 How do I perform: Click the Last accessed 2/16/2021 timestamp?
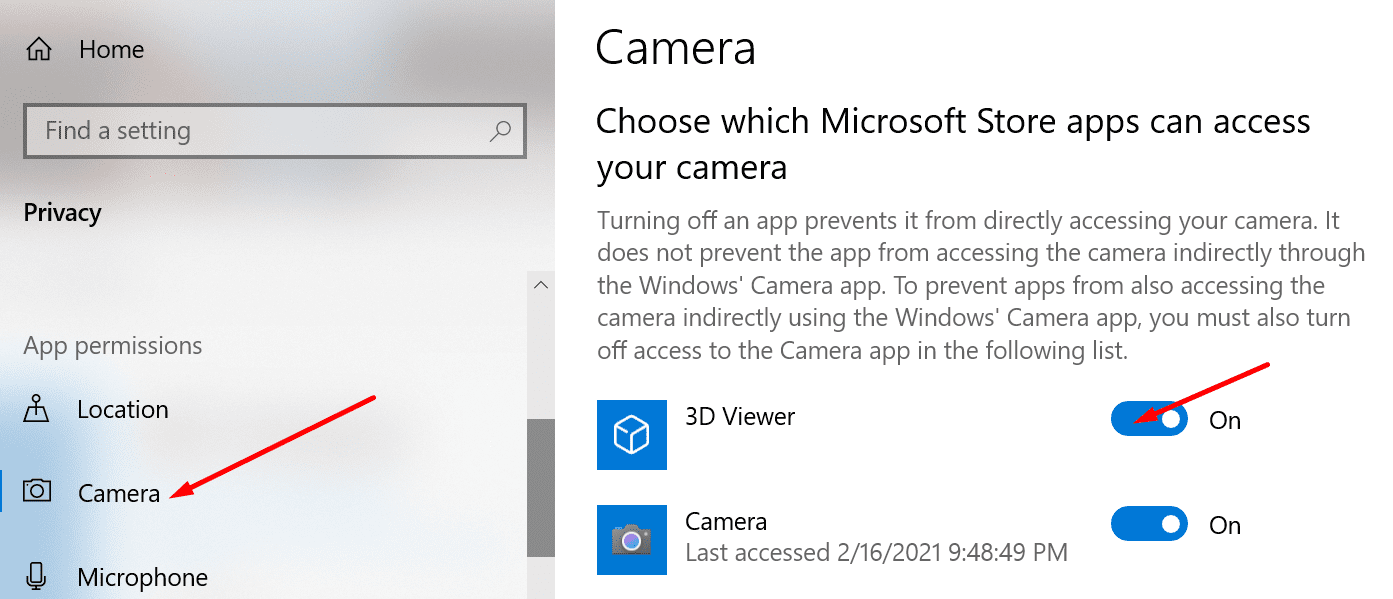[876, 552]
